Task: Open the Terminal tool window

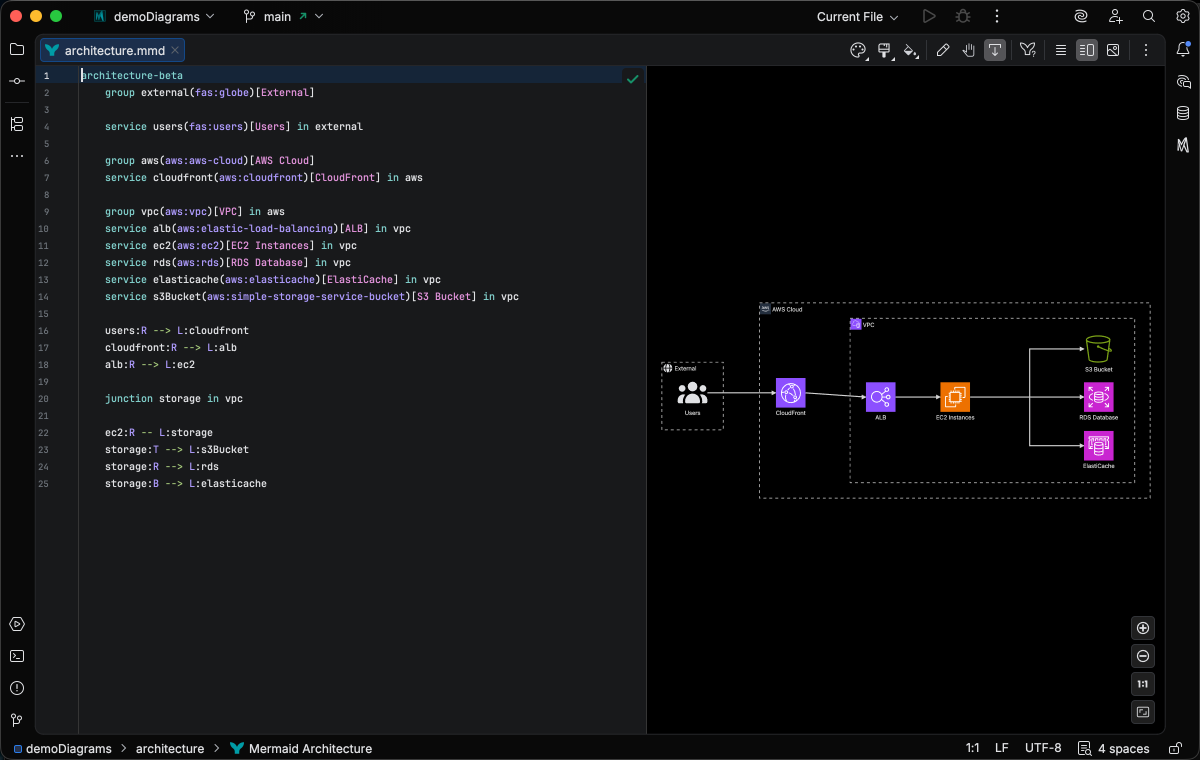Action: (17, 656)
